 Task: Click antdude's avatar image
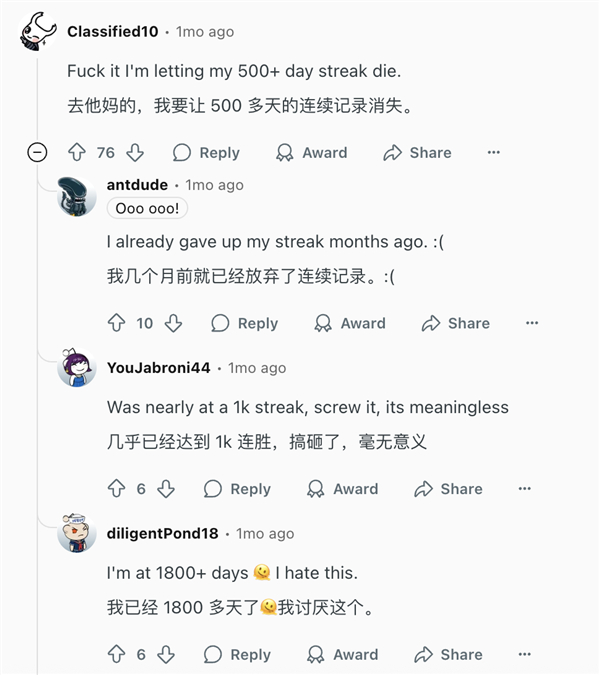point(77,197)
